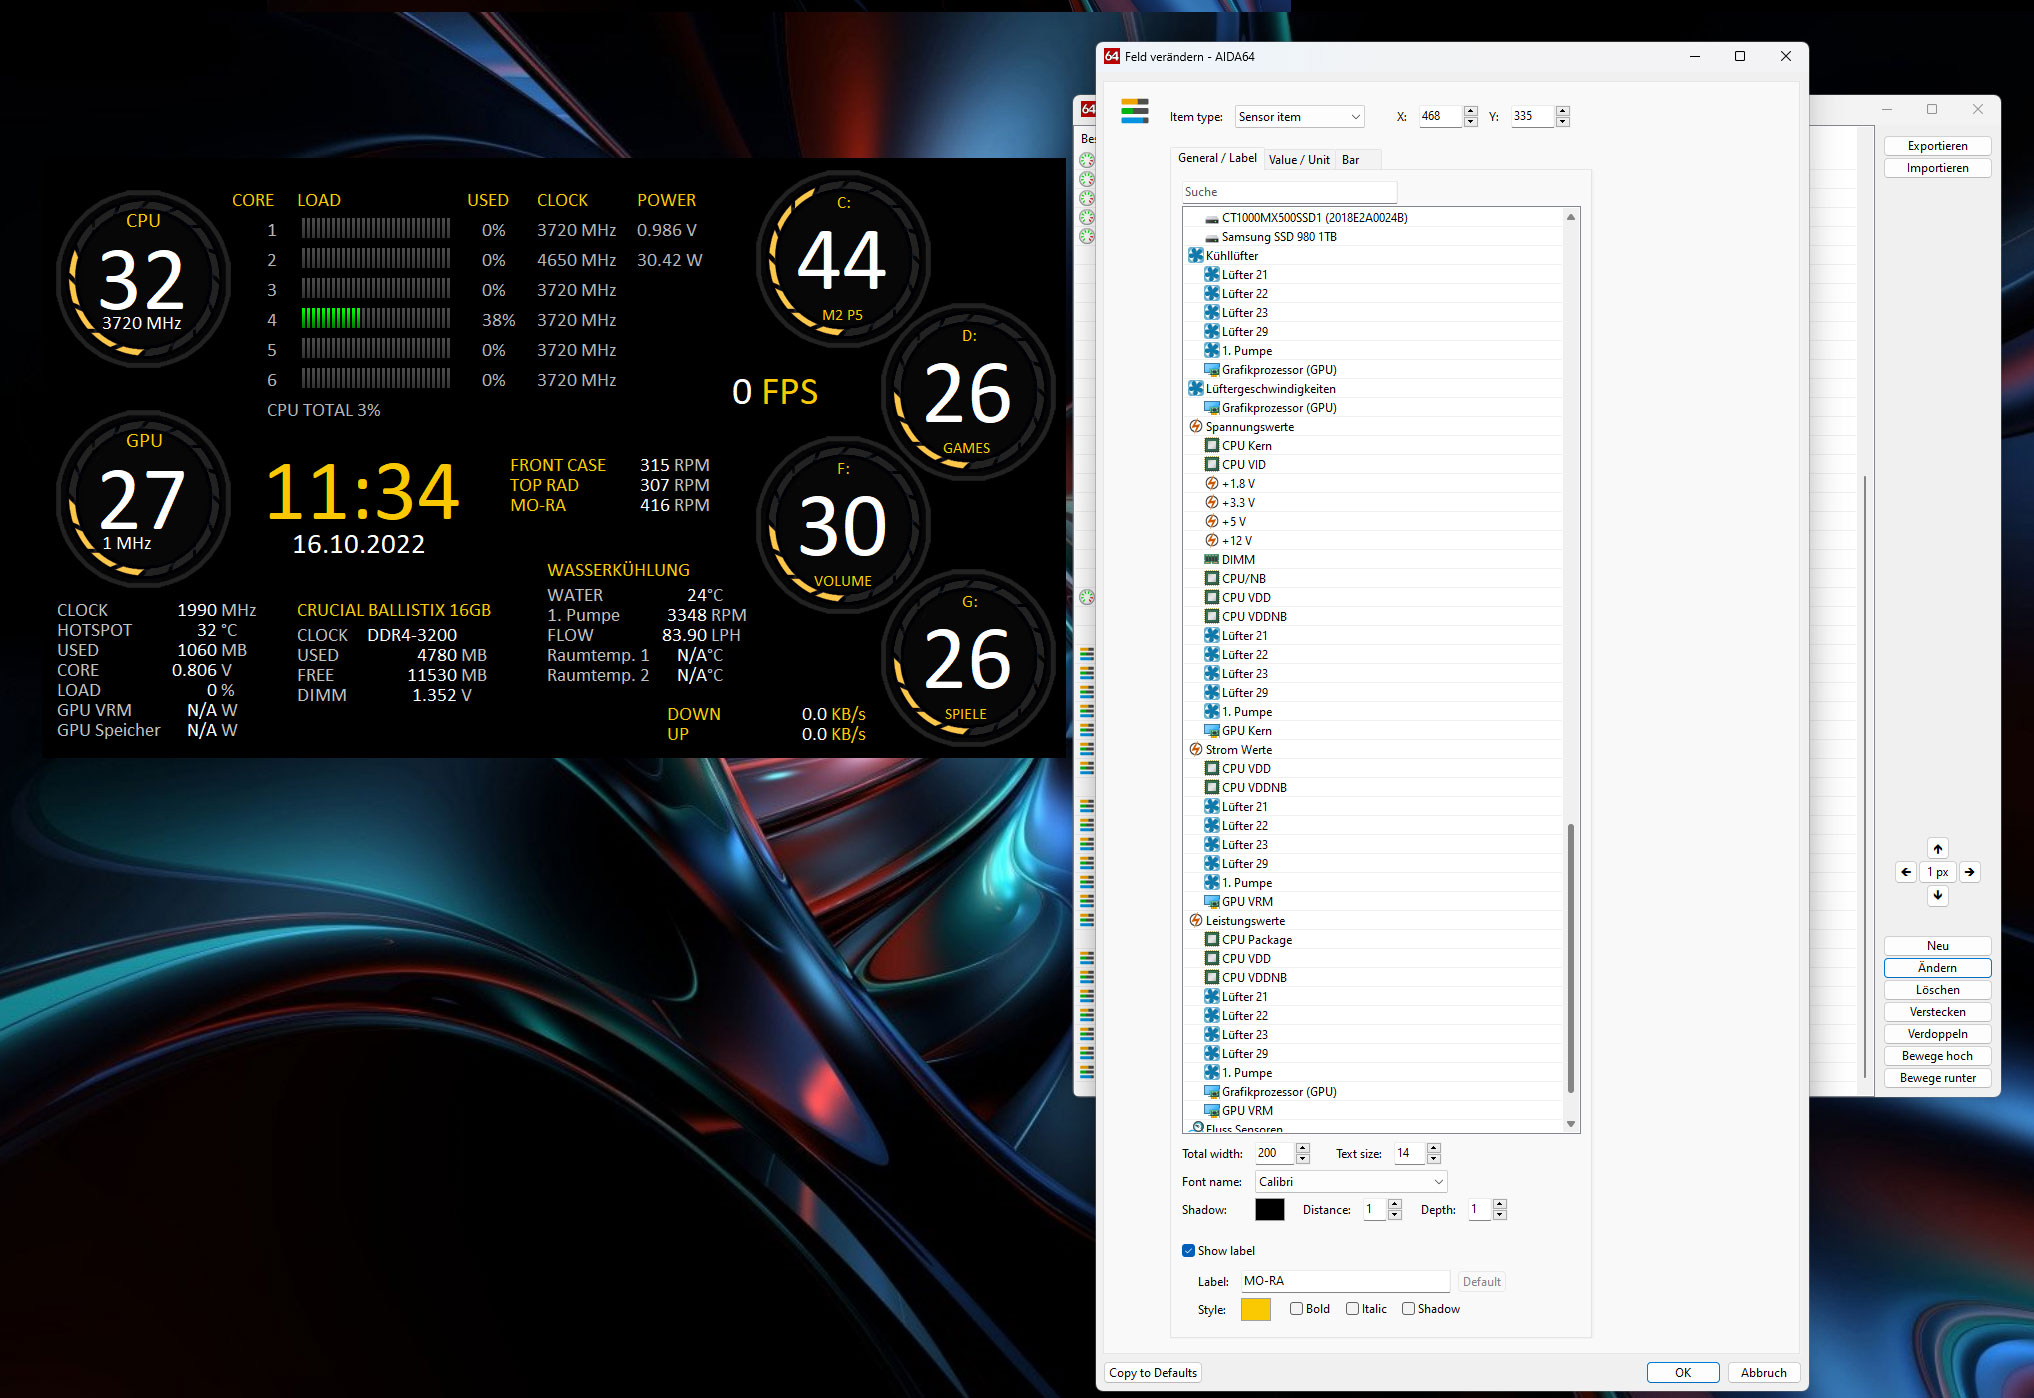Click the CPU Package chip icon
2034x1398 pixels.
[1212, 940]
